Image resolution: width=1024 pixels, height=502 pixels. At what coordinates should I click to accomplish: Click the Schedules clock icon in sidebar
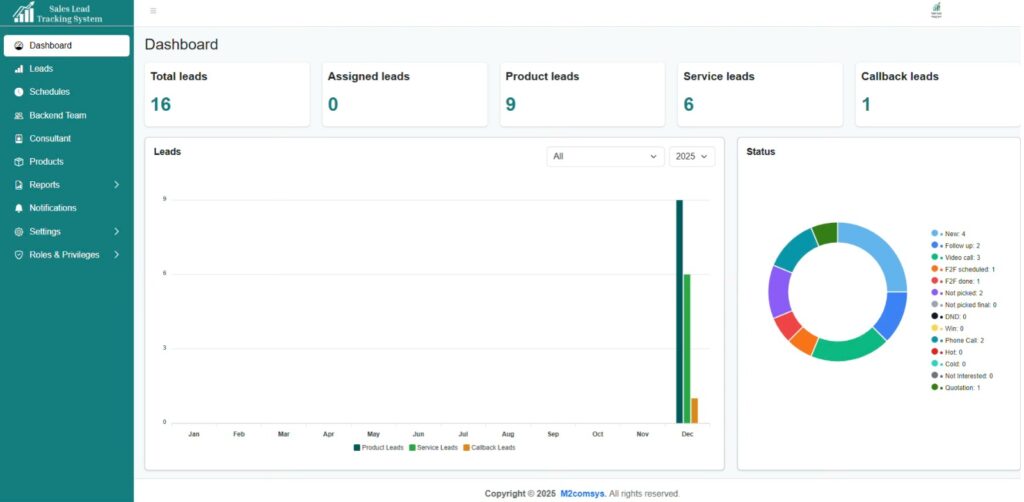(x=19, y=92)
